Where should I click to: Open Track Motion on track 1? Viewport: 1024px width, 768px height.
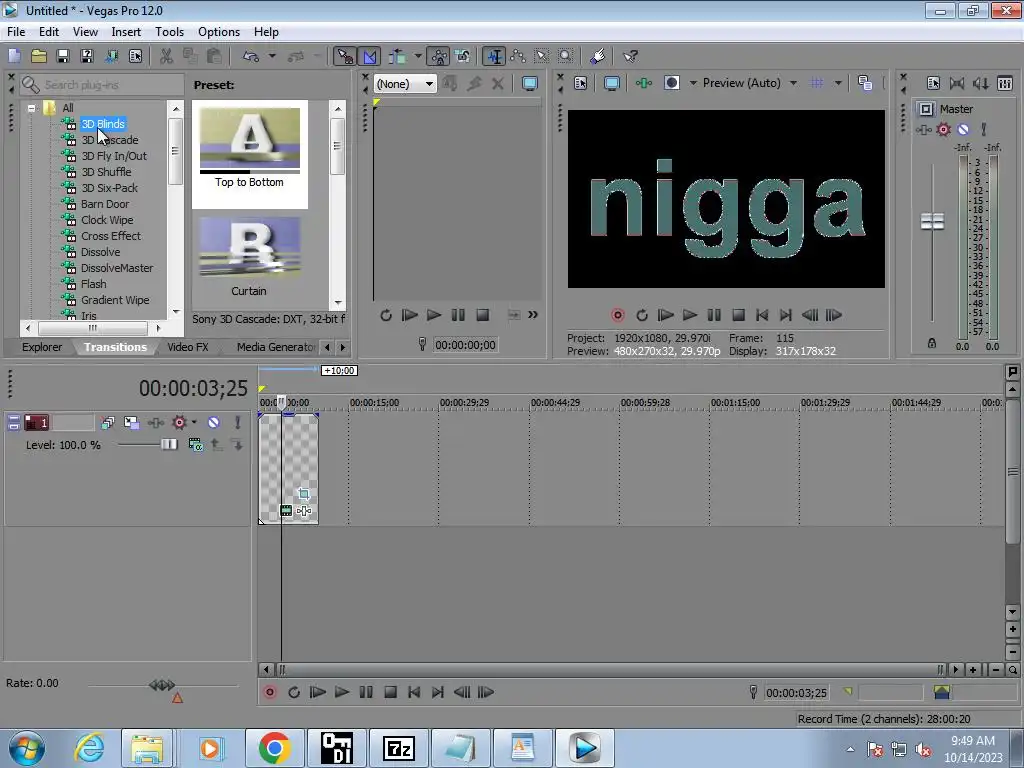131,423
